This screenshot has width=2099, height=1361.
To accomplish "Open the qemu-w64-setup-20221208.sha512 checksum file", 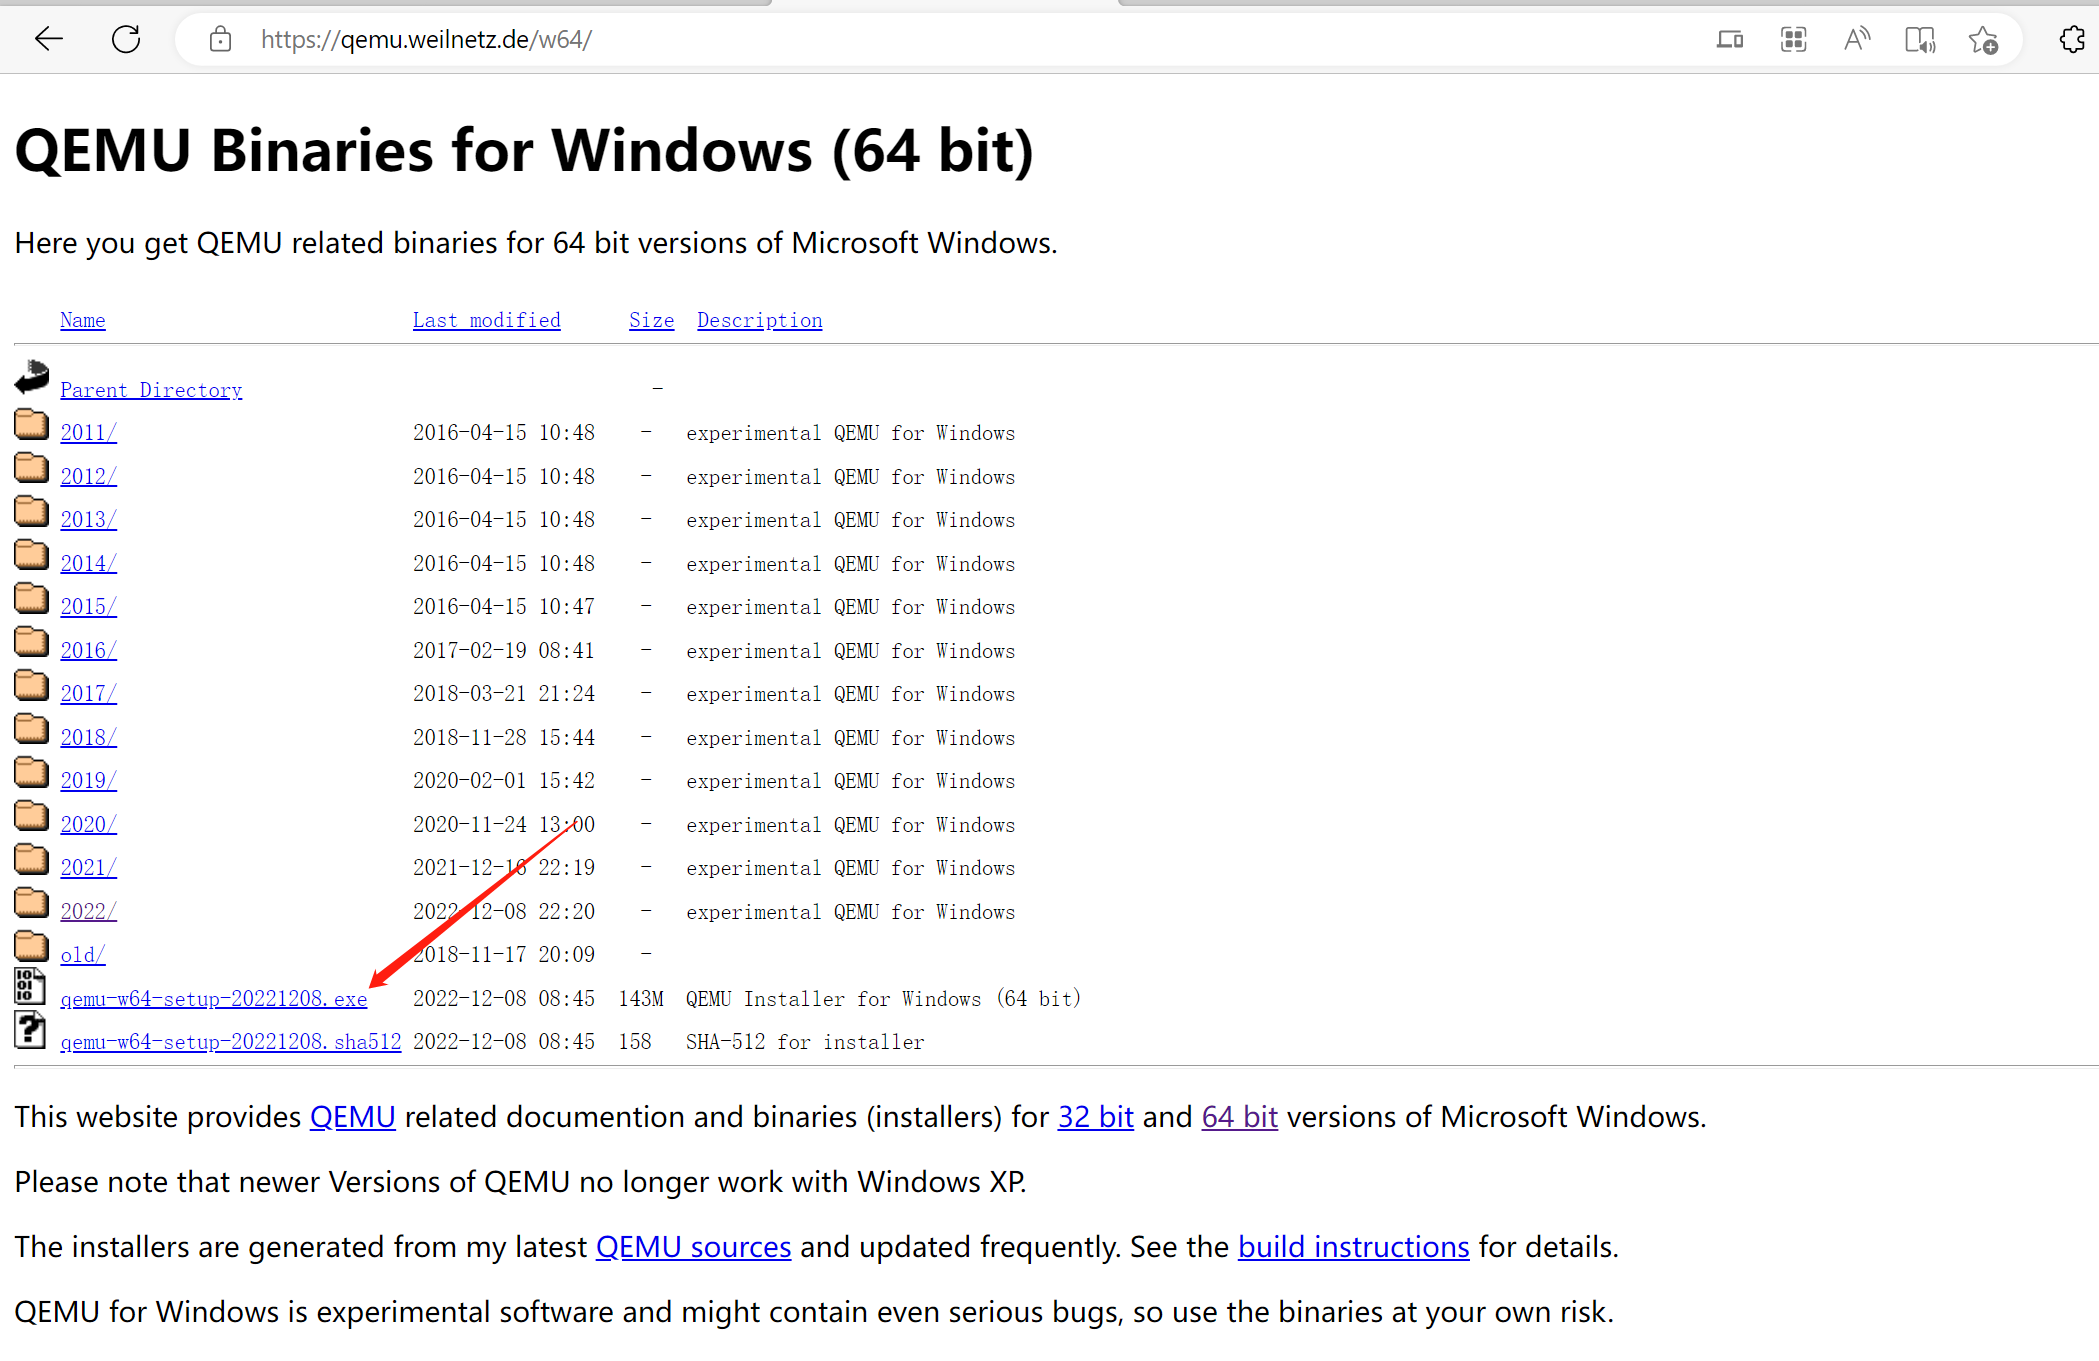I will [230, 1042].
